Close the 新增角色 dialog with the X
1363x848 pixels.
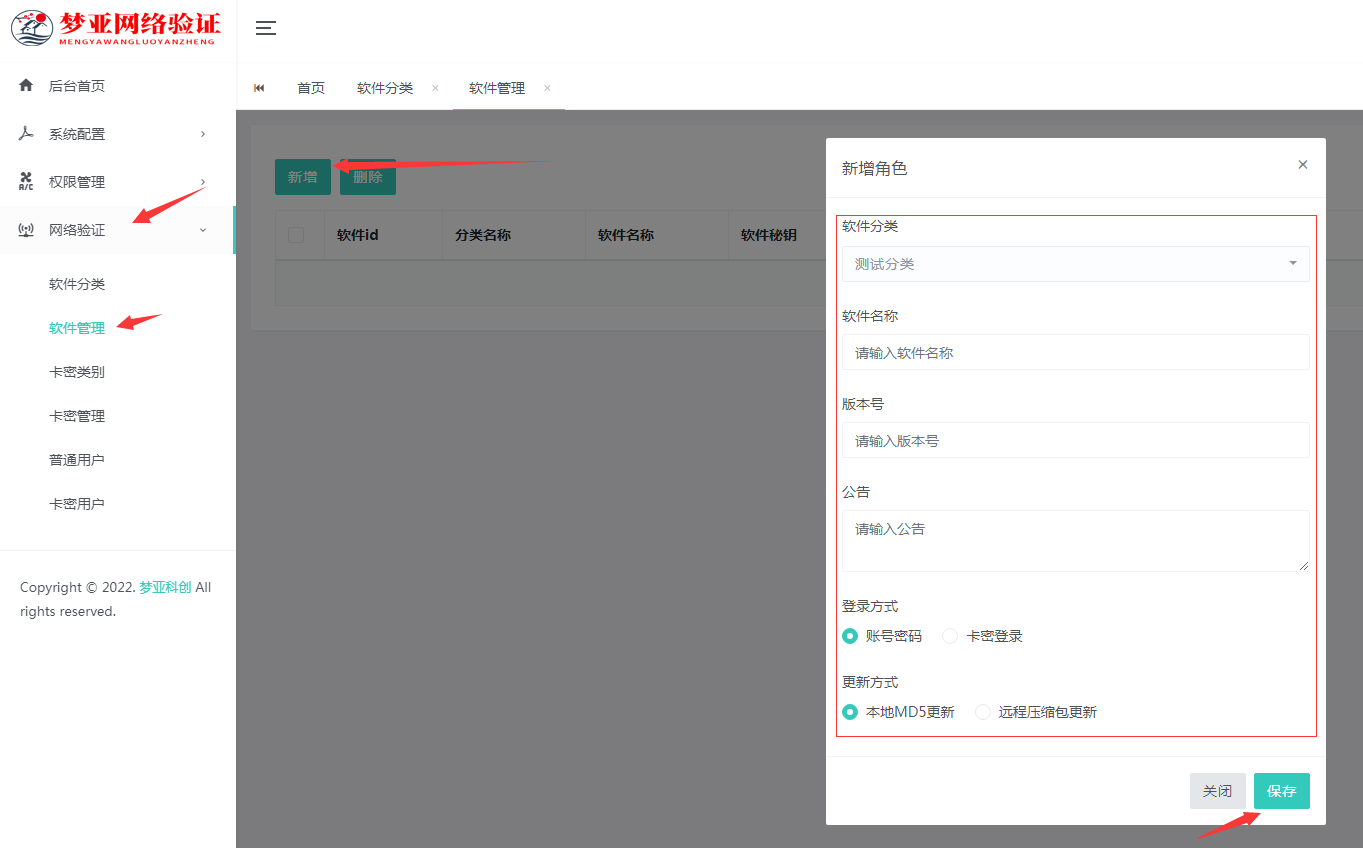pyautogui.click(x=1302, y=164)
